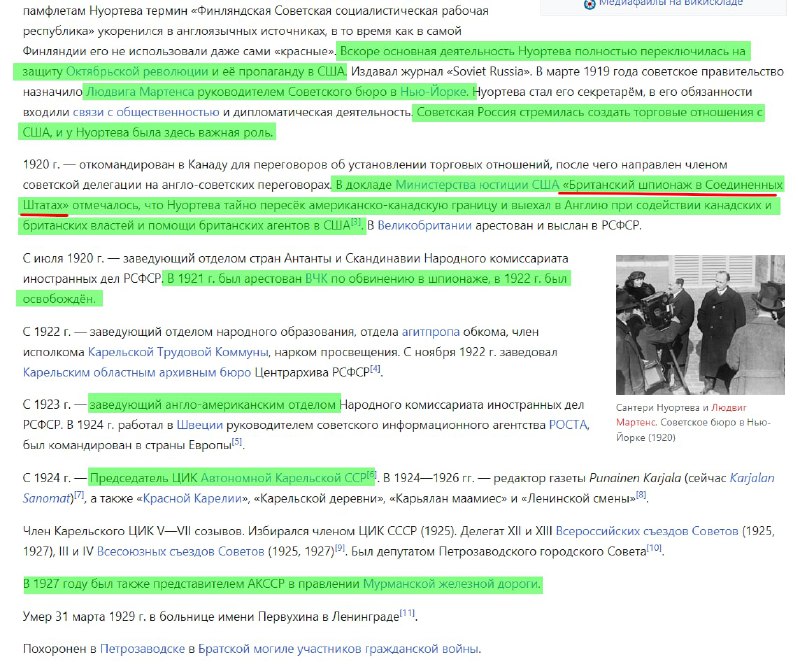Click the text 'С июля 1920 г.'
Viewport: 800px width, 669px height.
63,259
